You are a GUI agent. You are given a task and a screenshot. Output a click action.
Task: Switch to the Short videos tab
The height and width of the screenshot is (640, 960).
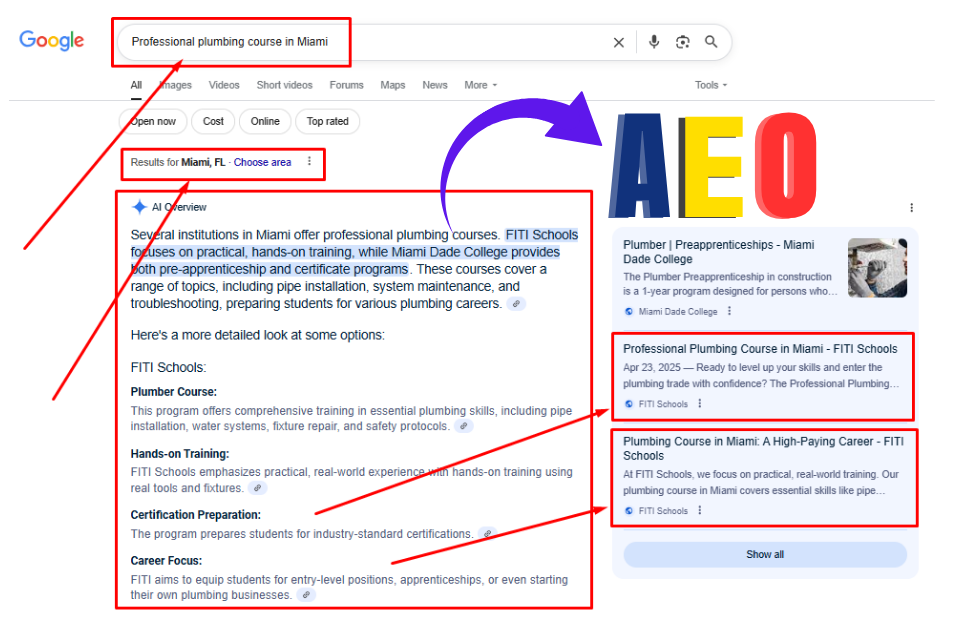(285, 85)
